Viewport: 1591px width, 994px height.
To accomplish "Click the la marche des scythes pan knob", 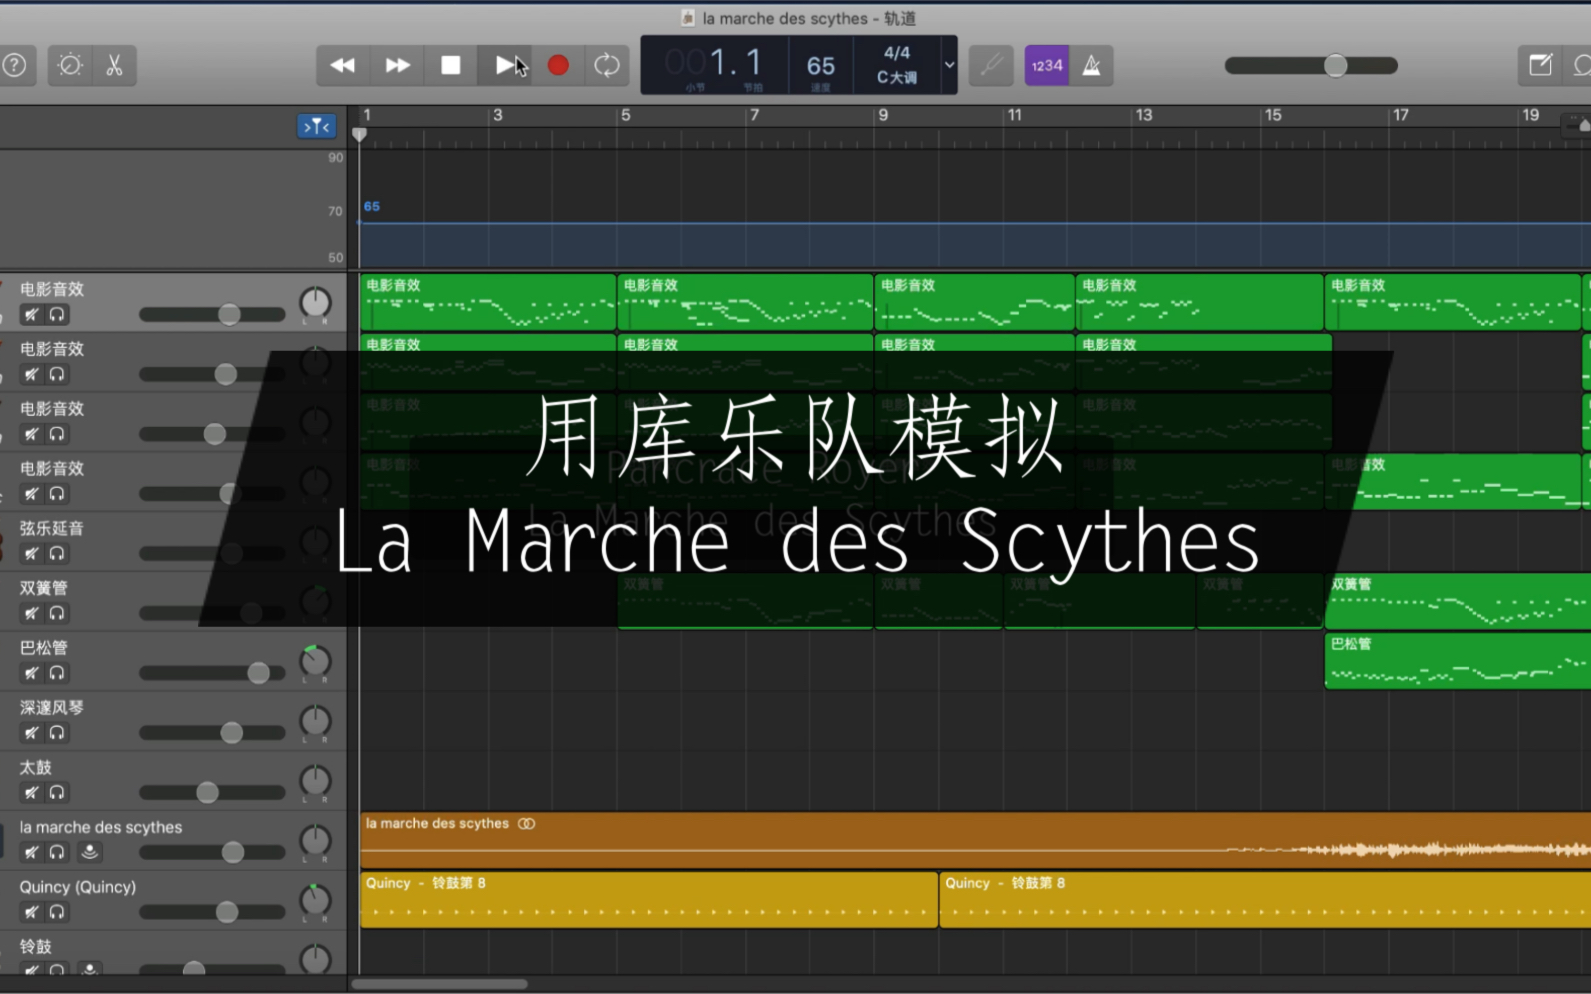I will (315, 841).
